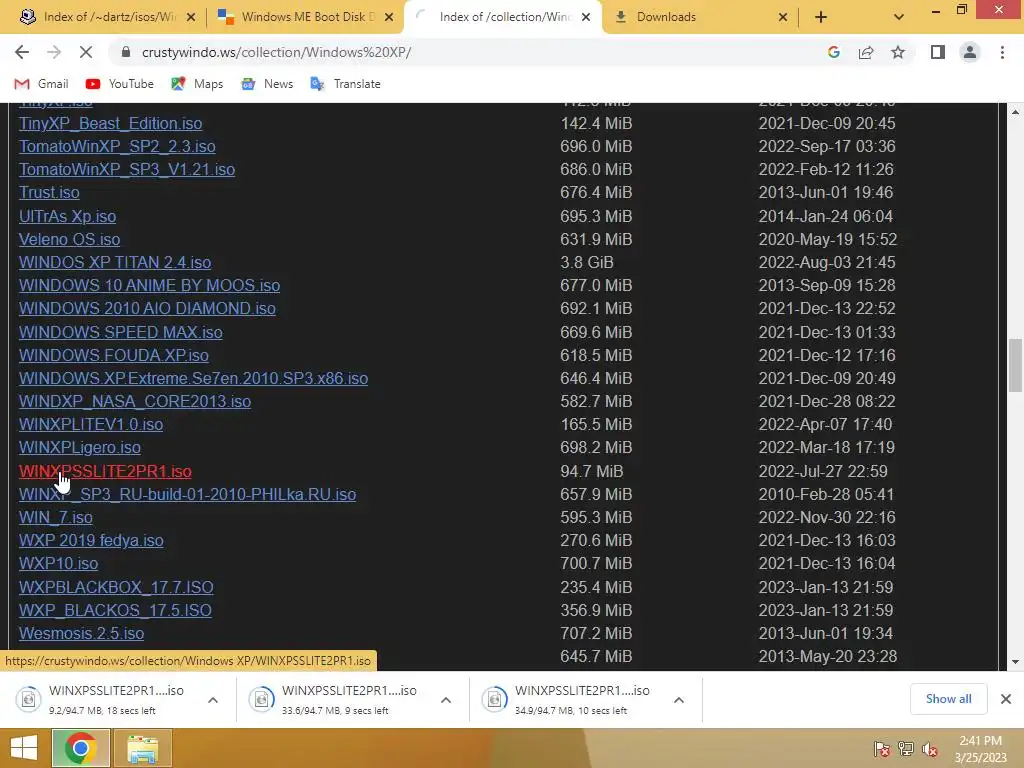
Task: Open the Maps bookmark
Action: point(197,84)
